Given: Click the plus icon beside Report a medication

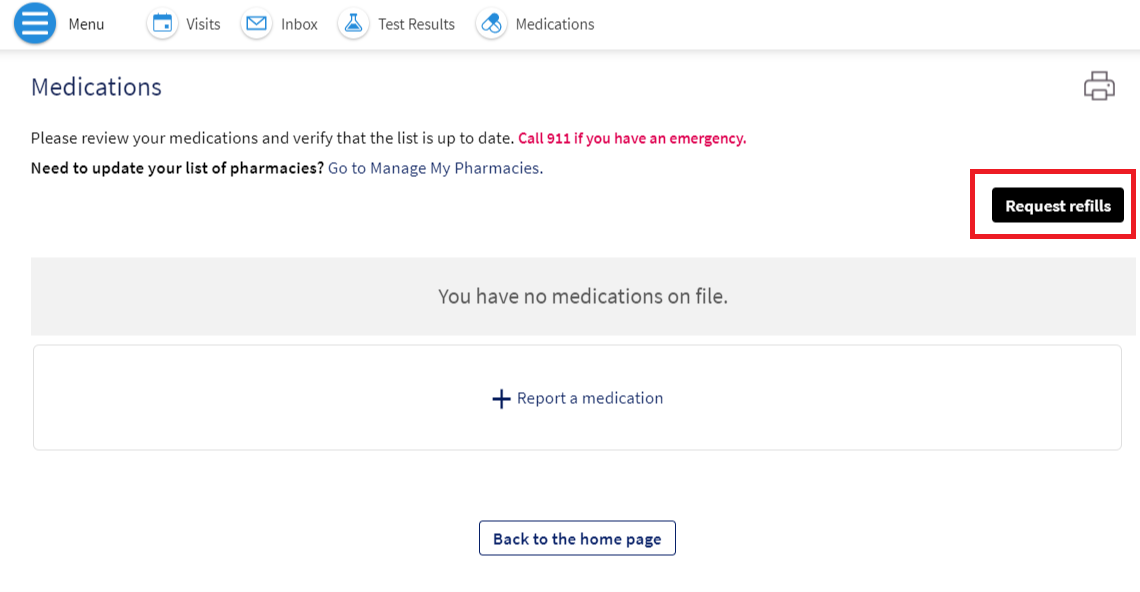Looking at the screenshot, I should pyautogui.click(x=500, y=398).
